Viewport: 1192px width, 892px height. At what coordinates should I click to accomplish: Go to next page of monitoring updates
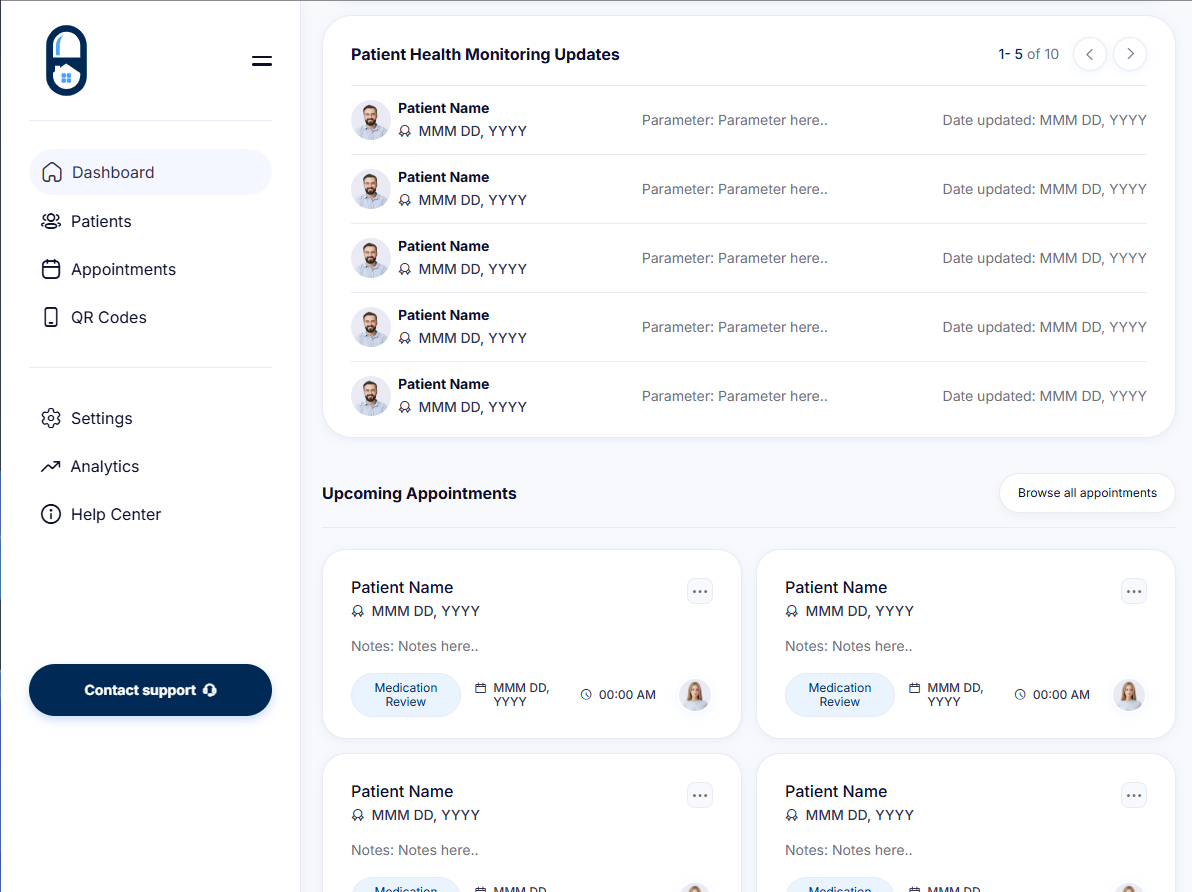(1130, 54)
